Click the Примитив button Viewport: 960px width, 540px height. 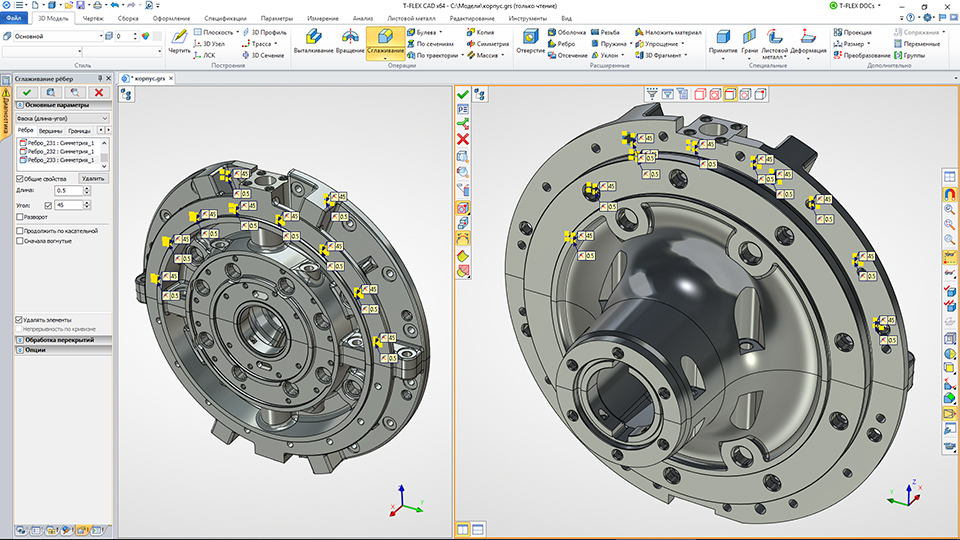click(x=722, y=42)
